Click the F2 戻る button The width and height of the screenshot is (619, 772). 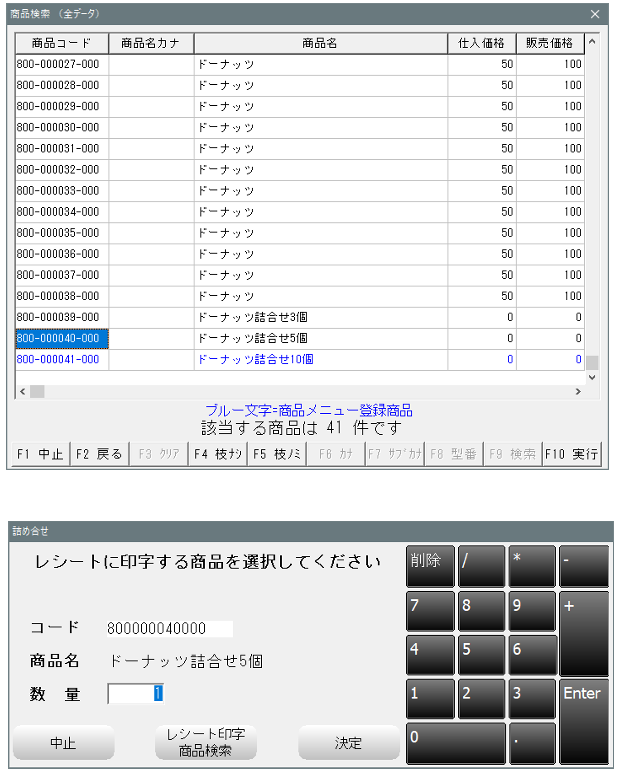pos(98,454)
